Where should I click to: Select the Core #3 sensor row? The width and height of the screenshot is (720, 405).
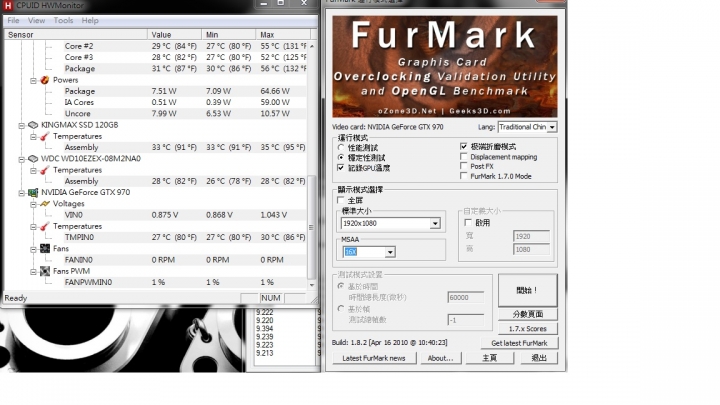click(x=185, y=57)
